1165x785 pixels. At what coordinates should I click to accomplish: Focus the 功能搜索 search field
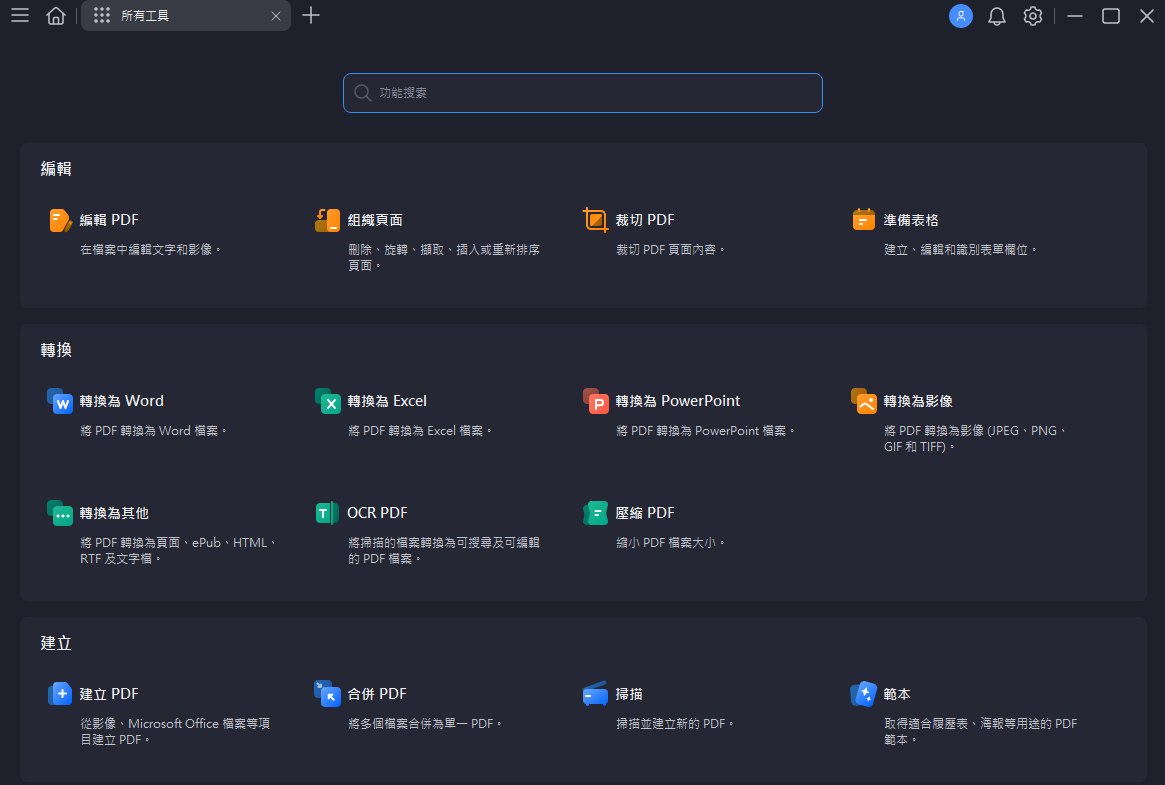tap(582, 93)
